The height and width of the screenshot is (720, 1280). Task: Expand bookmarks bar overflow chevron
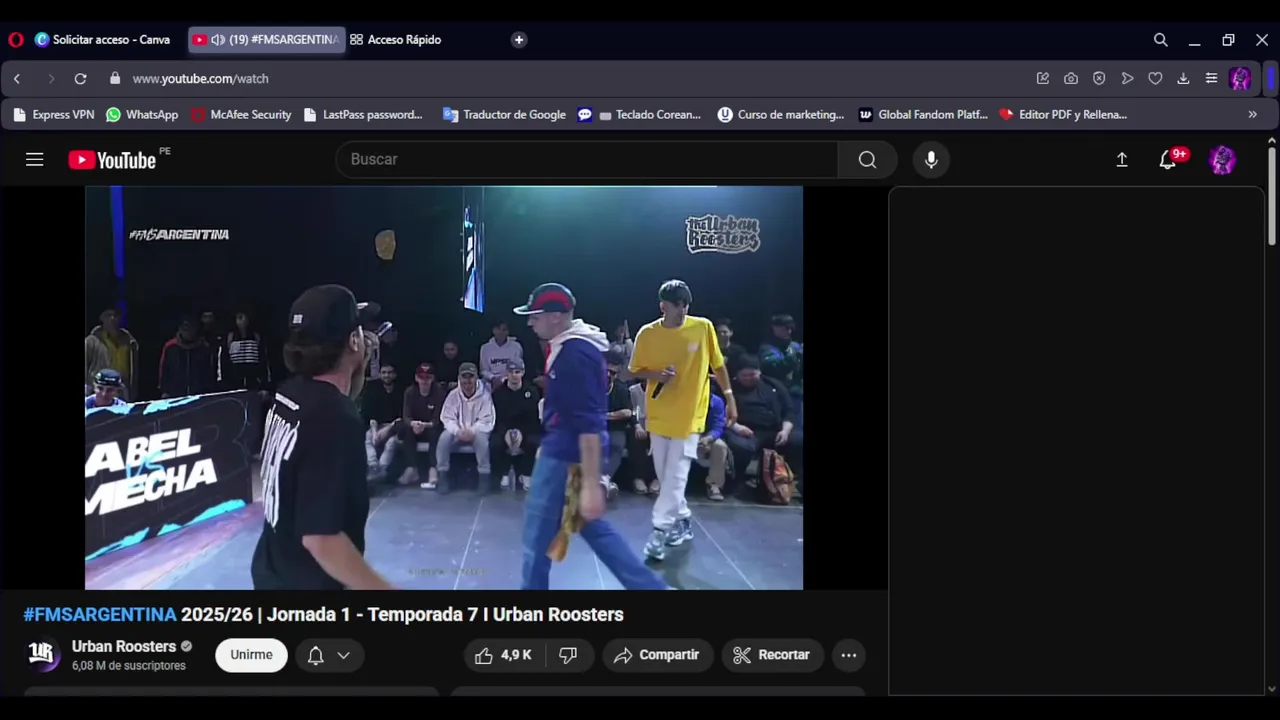pos(1252,114)
